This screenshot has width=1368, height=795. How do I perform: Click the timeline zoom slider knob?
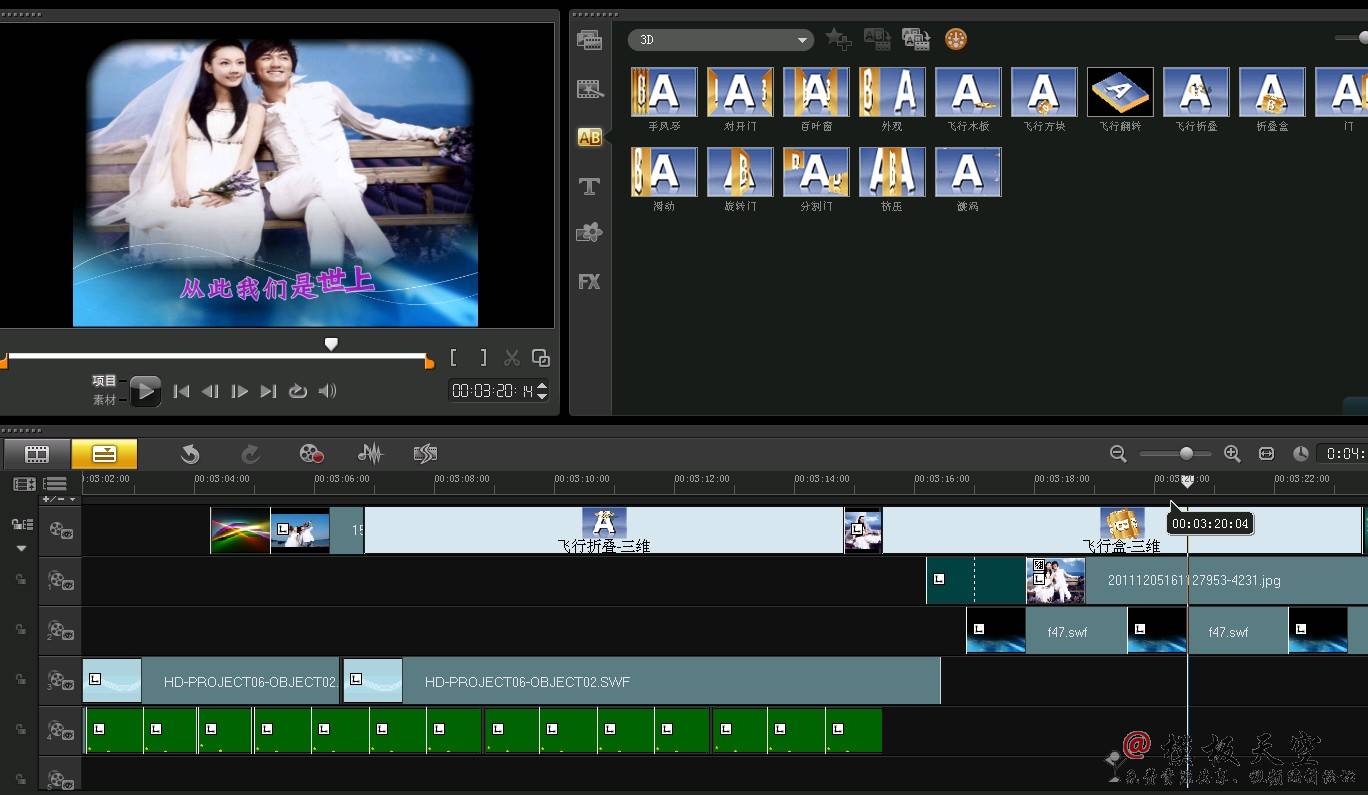1186,454
